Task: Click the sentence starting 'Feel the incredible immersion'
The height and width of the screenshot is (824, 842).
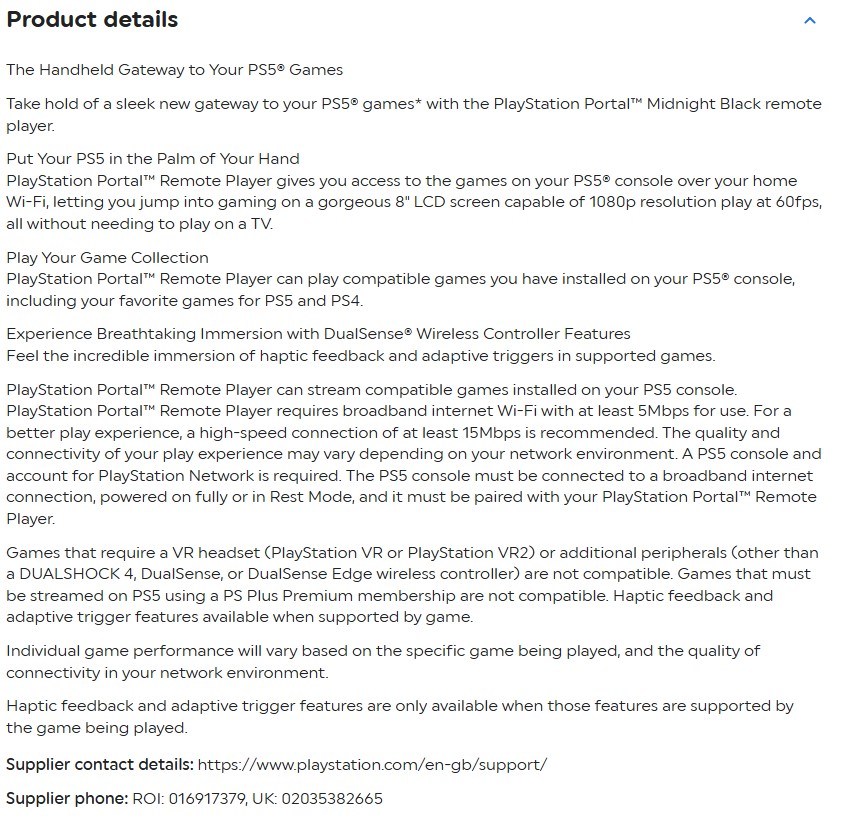Action: coord(360,355)
